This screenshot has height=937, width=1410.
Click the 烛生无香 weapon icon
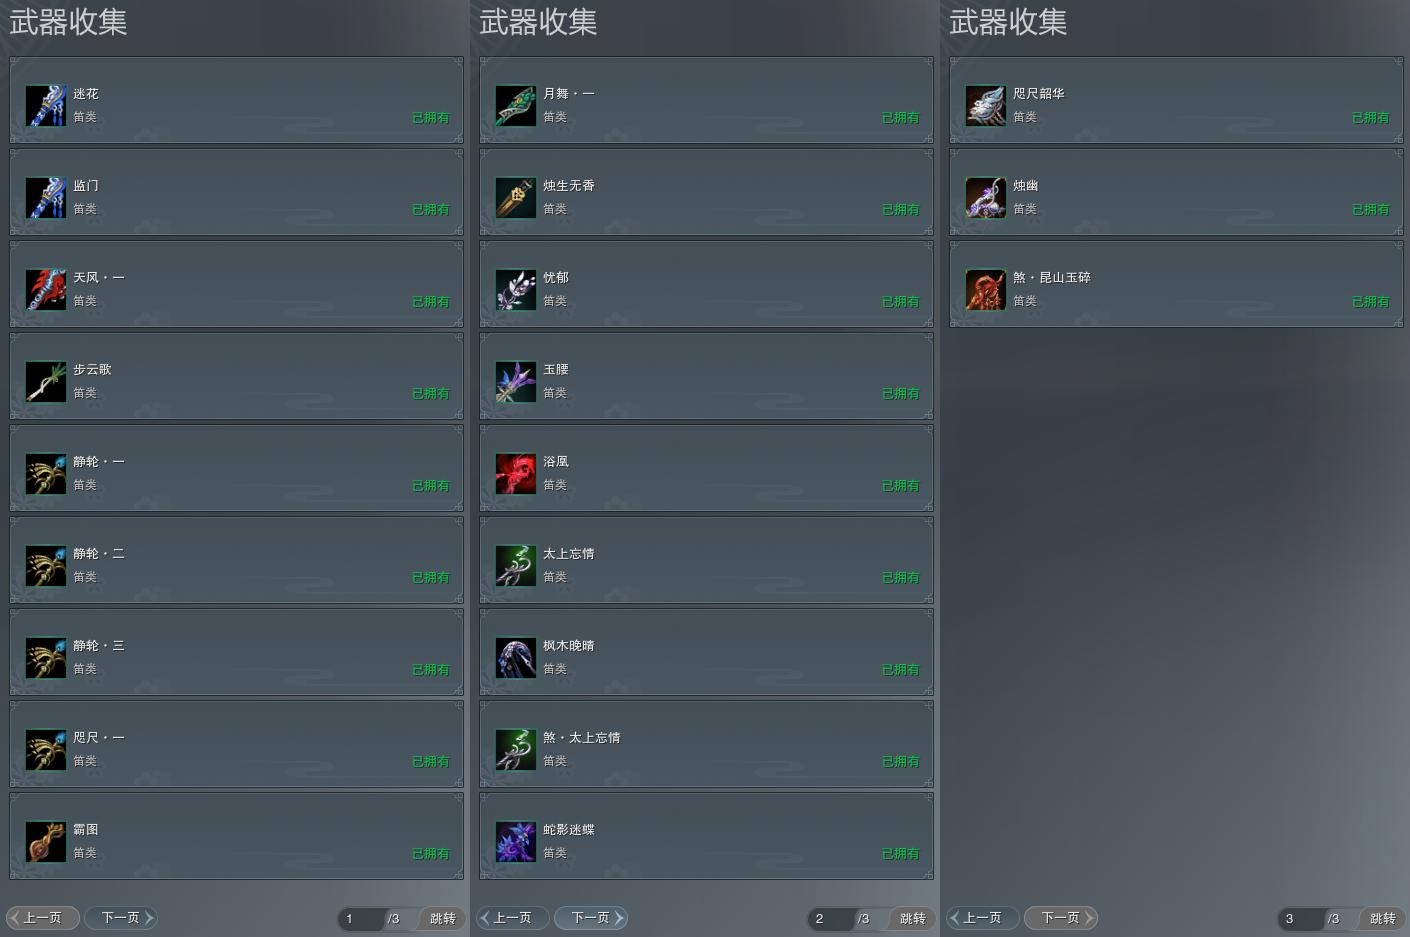tap(516, 197)
